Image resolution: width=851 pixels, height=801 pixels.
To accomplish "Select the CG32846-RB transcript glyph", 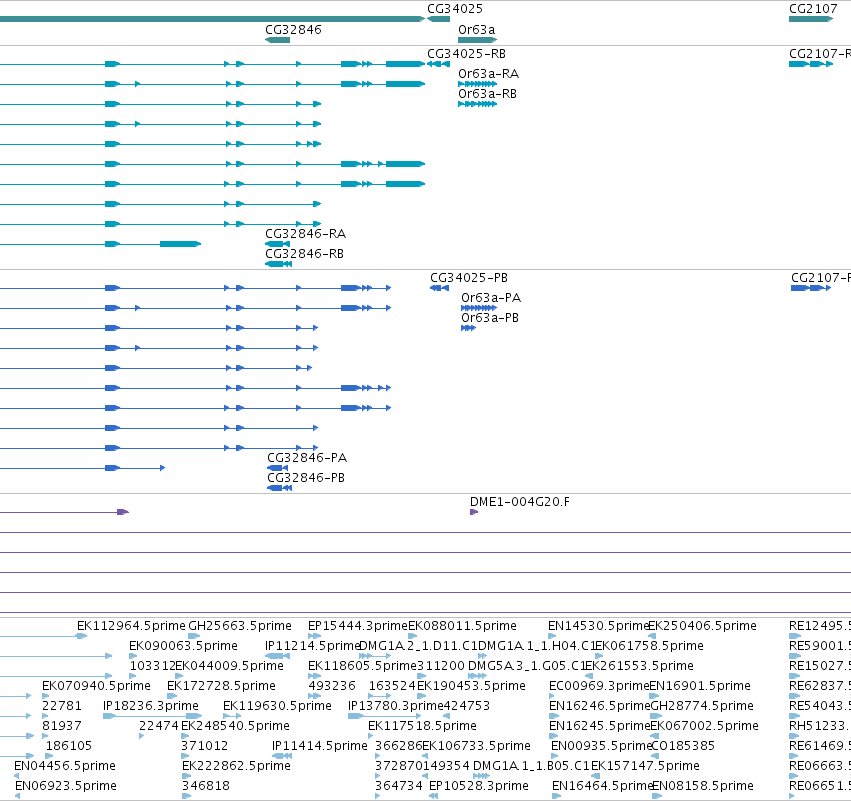I will point(278,264).
